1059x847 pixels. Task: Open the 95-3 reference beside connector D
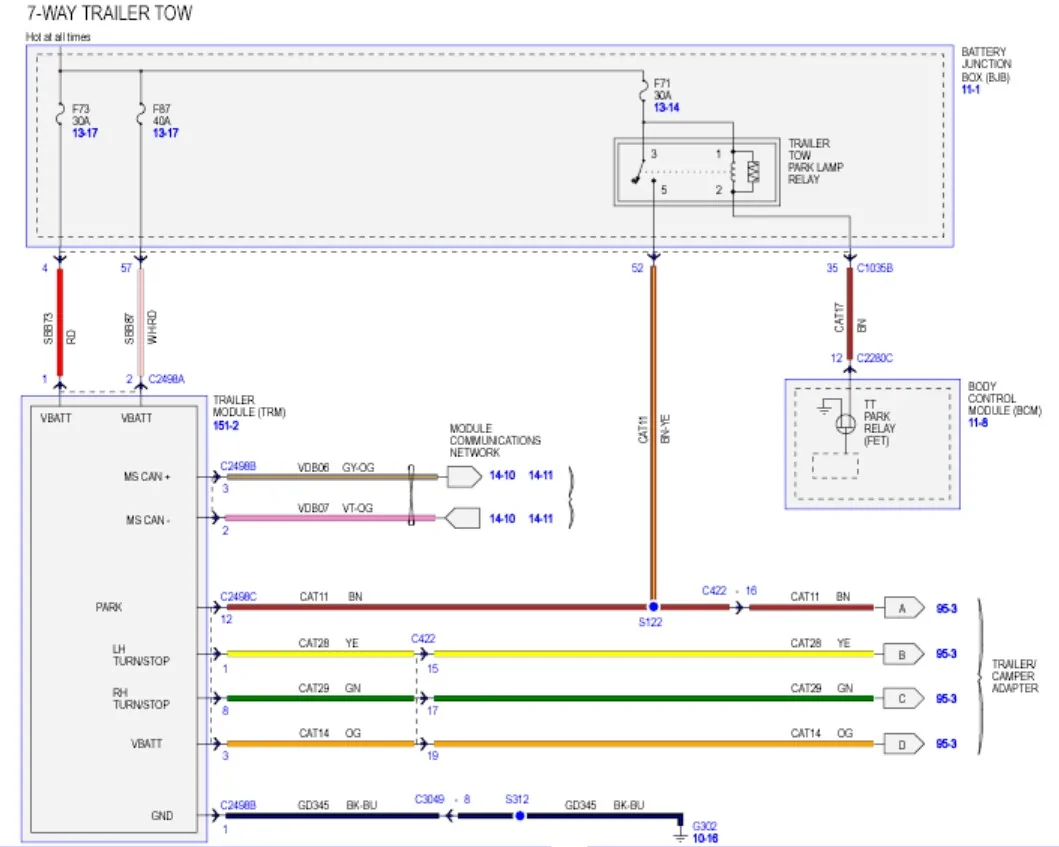click(946, 744)
